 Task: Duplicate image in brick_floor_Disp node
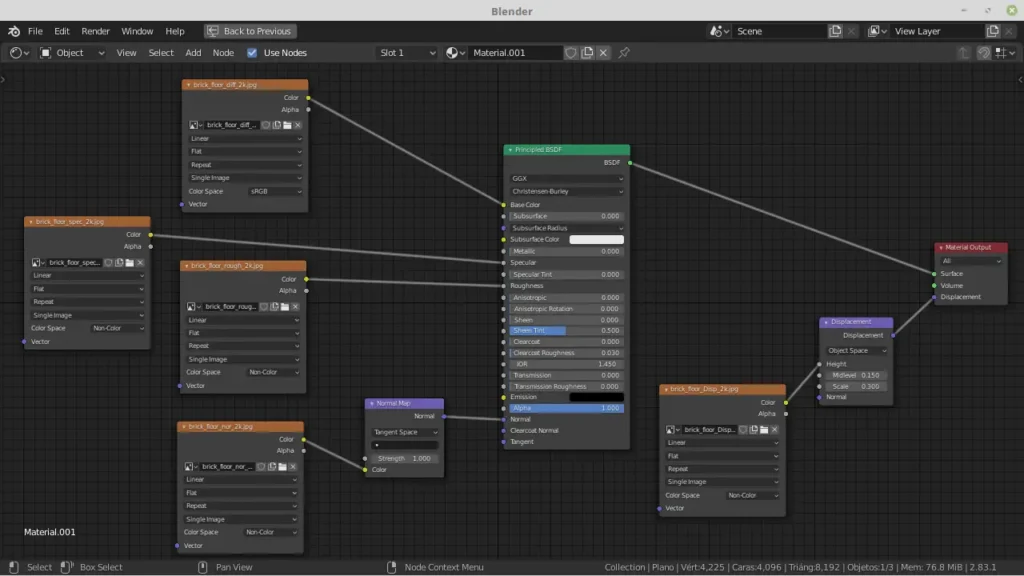pos(754,430)
